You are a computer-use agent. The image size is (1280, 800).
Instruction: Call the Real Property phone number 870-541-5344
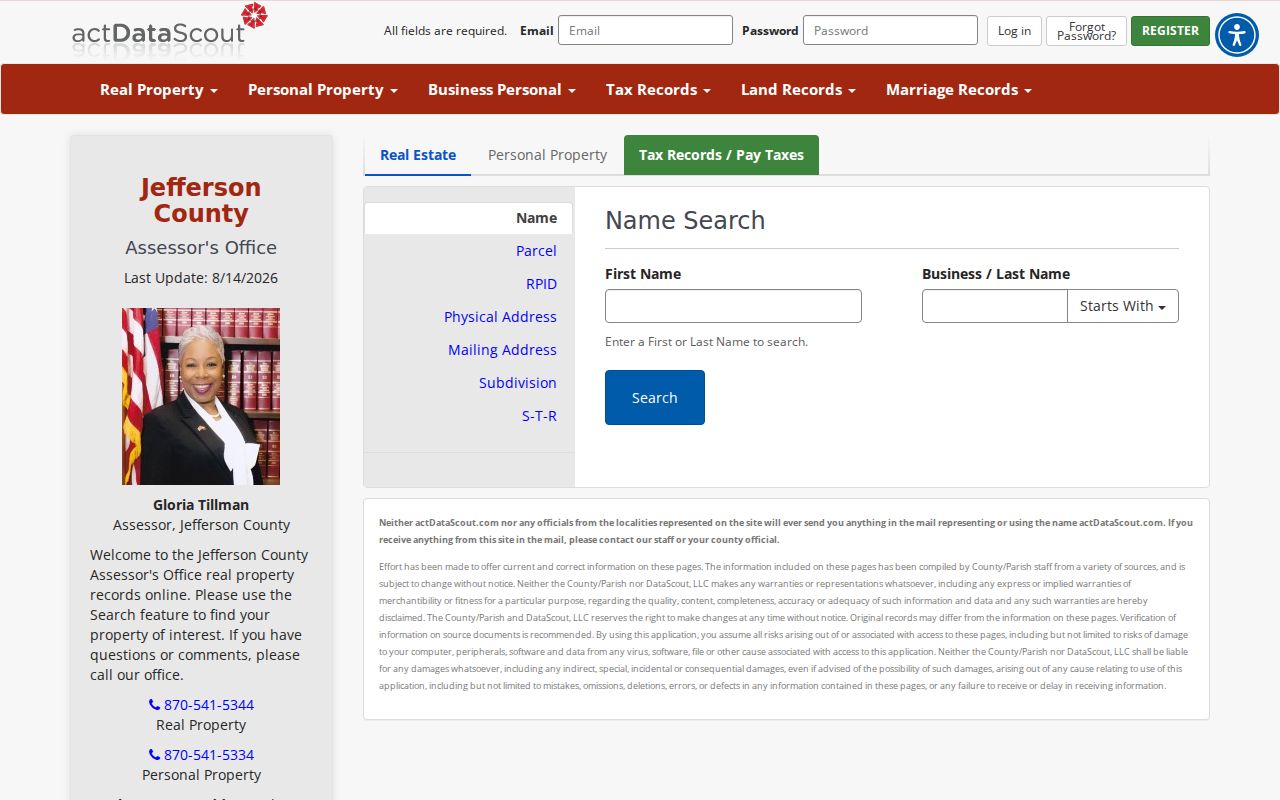pos(201,705)
